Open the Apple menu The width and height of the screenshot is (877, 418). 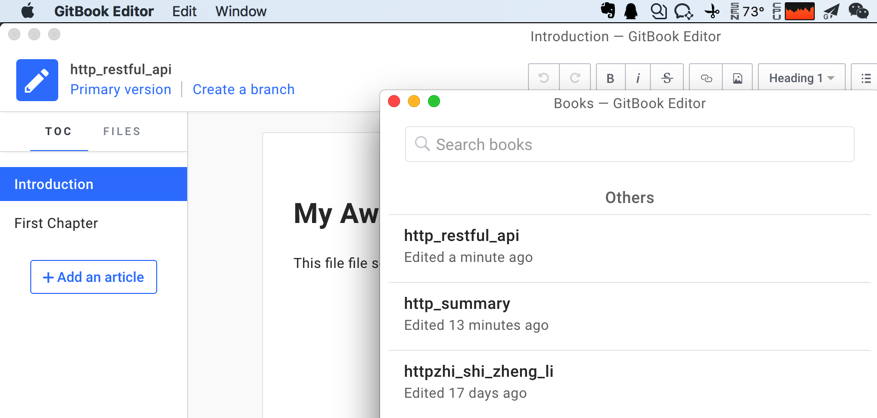click(27, 11)
